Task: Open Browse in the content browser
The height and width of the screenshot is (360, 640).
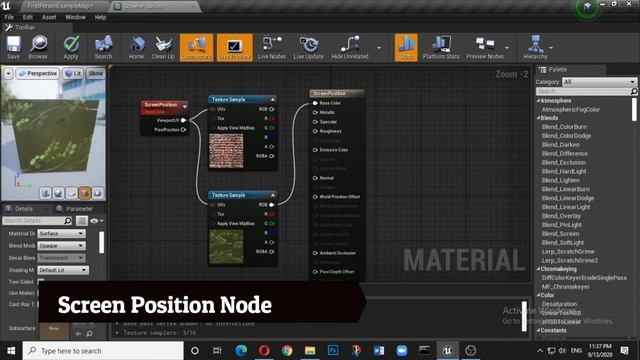Action: 38,47
